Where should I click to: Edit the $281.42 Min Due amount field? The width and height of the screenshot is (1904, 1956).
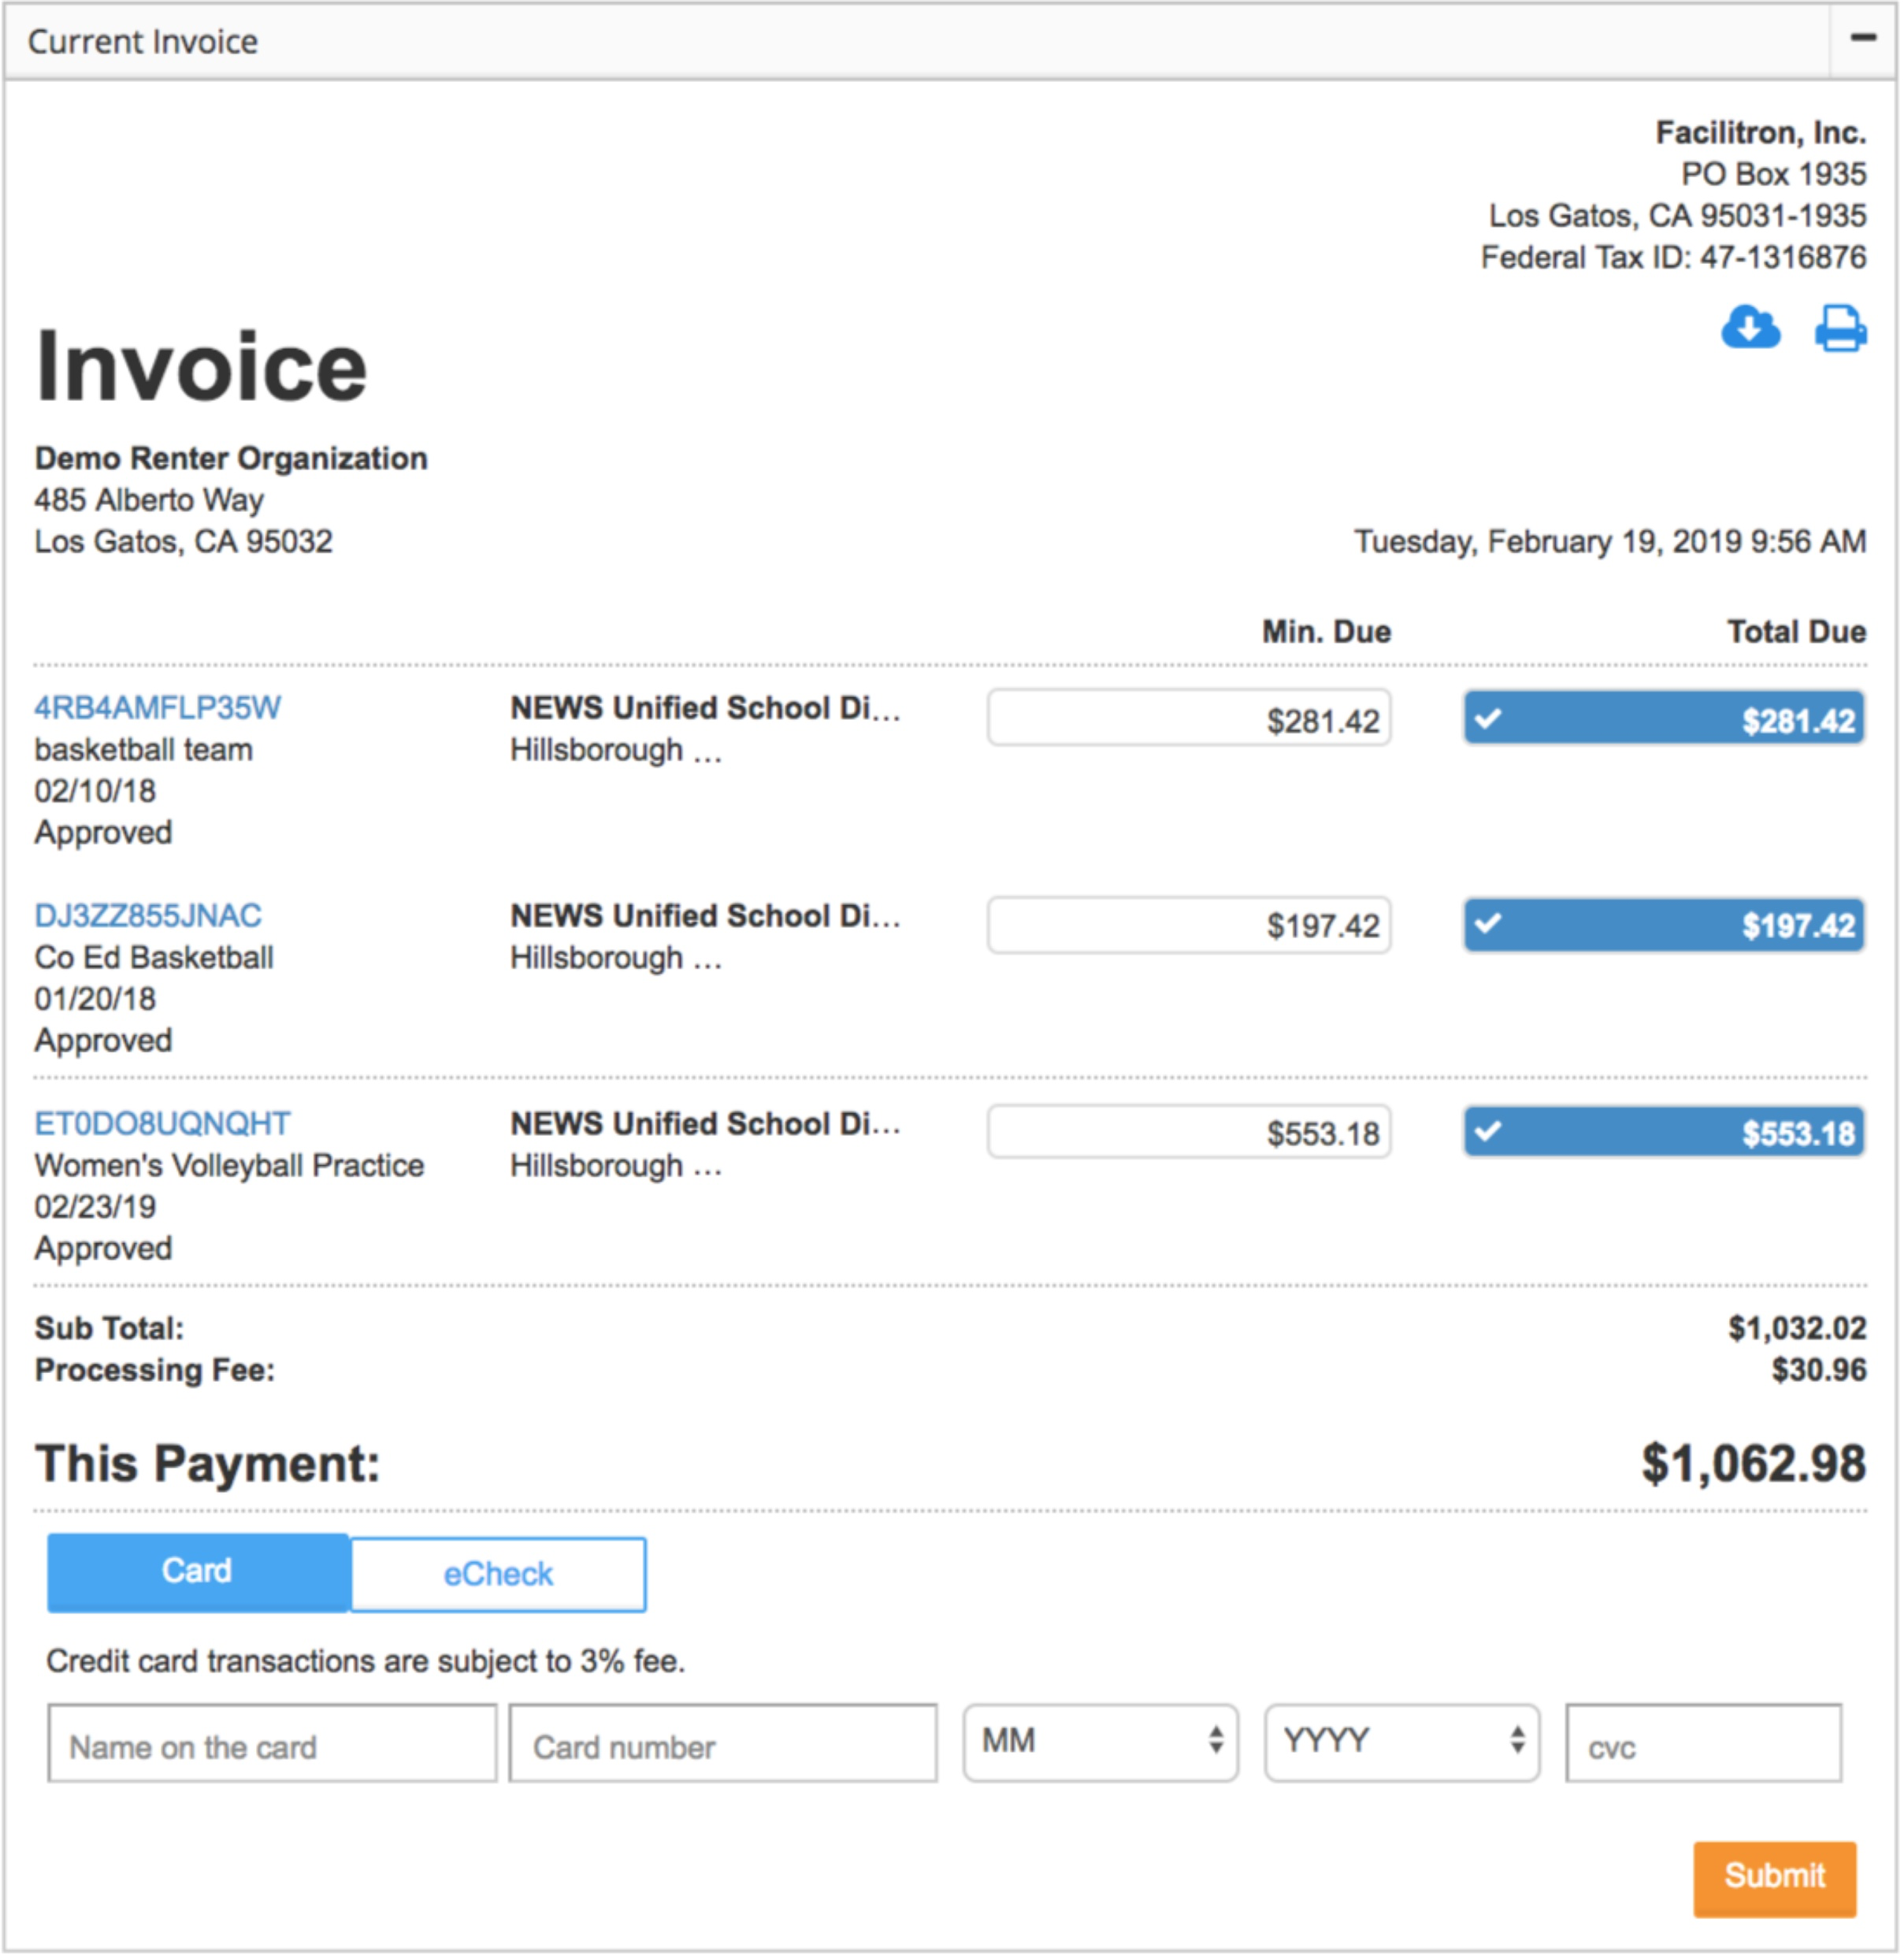point(1187,716)
